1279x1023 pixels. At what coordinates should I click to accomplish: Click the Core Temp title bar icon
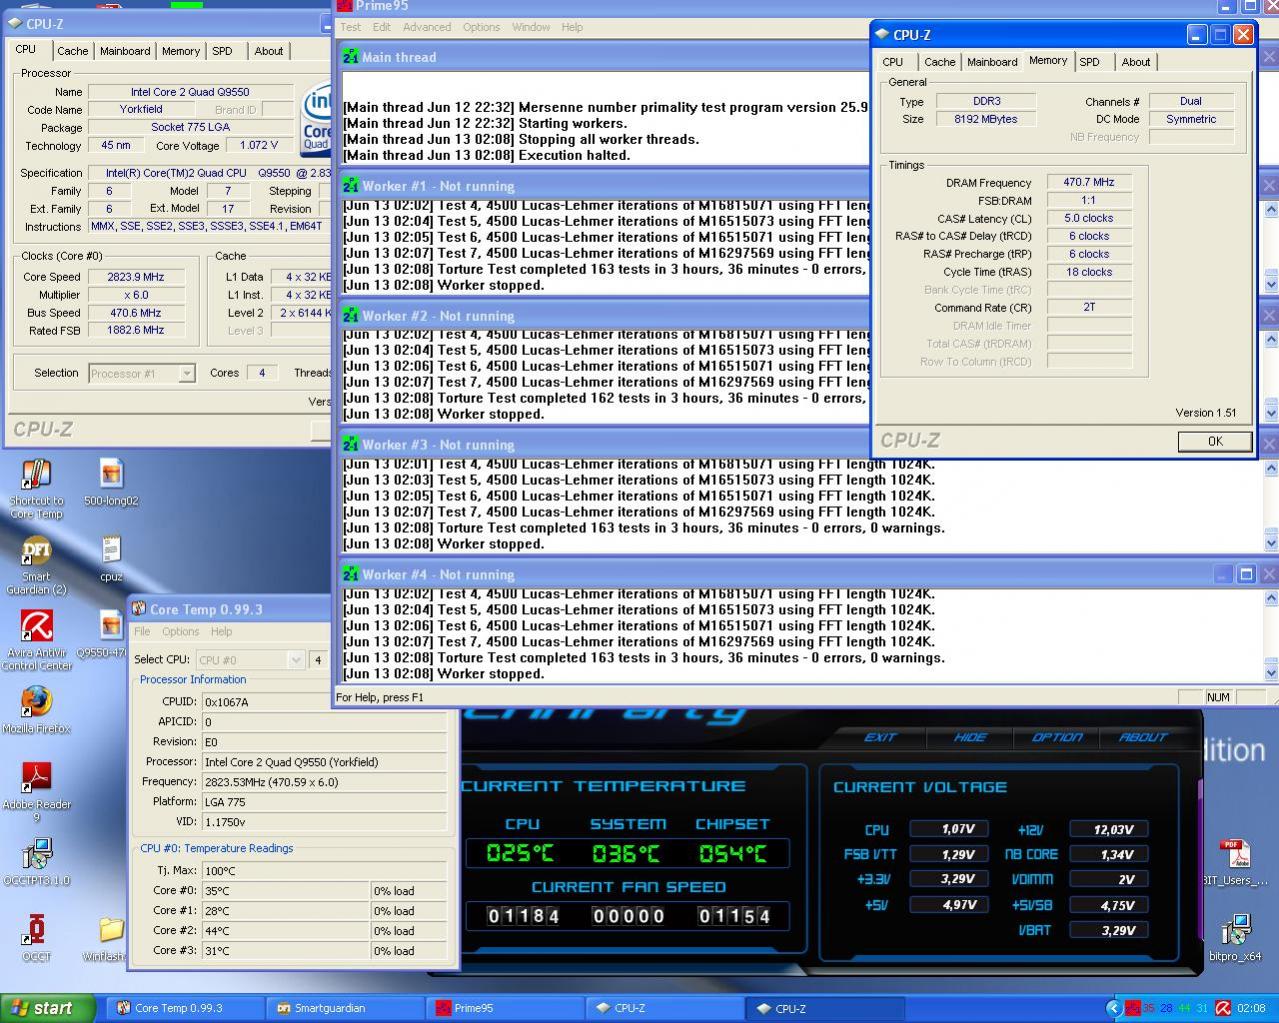[139, 609]
